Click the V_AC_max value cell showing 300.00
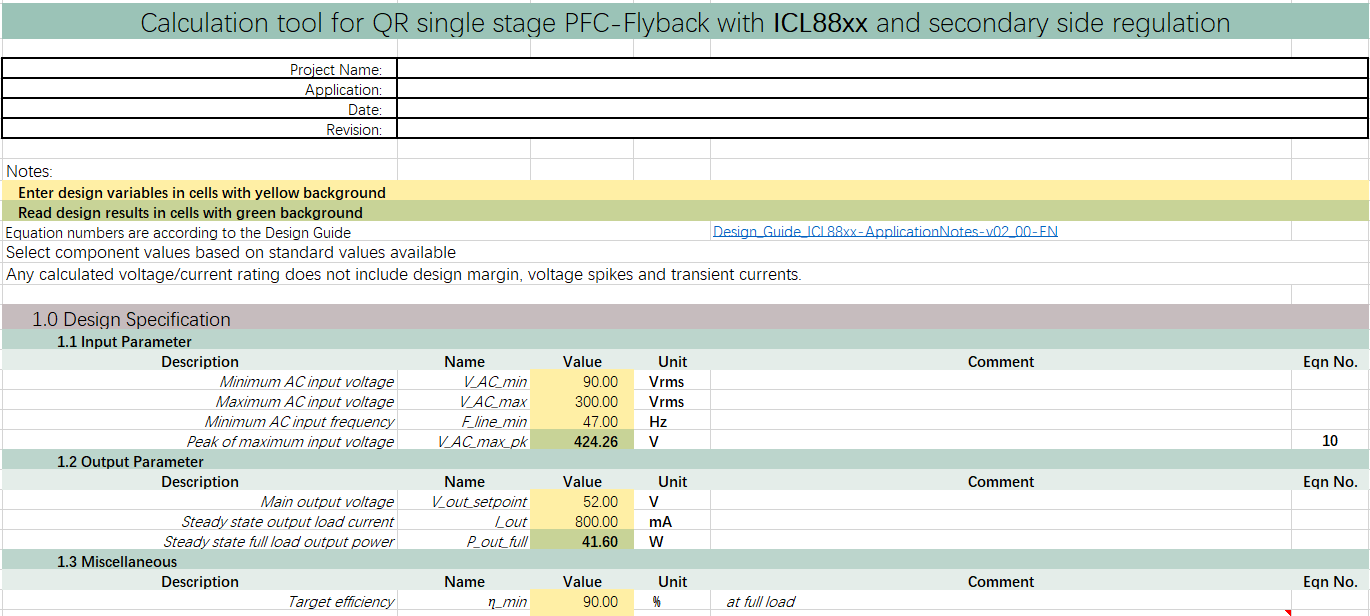 coord(582,402)
